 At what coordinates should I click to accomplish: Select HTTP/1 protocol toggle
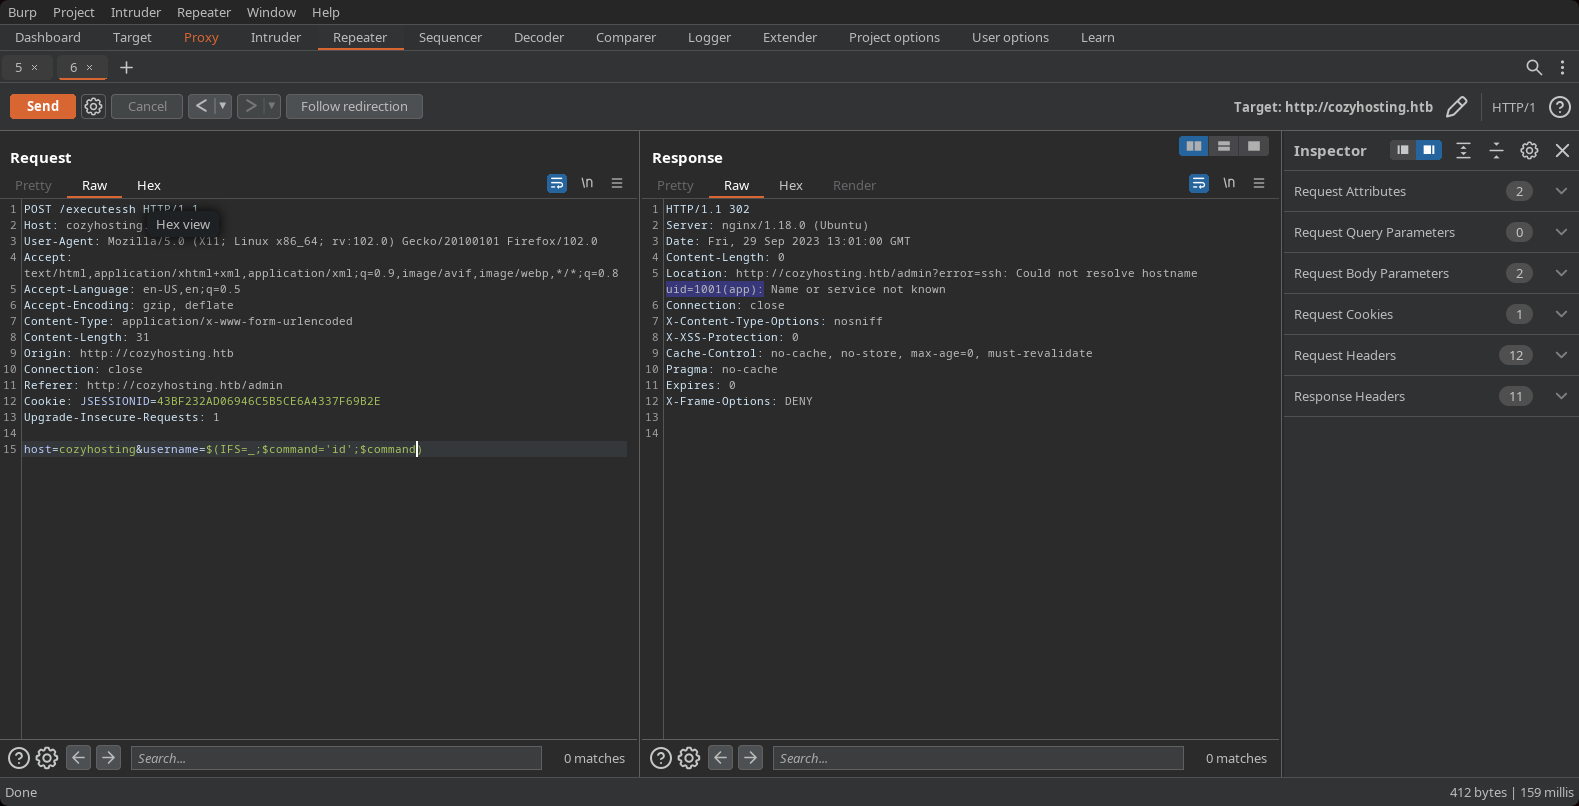coord(1513,107)
